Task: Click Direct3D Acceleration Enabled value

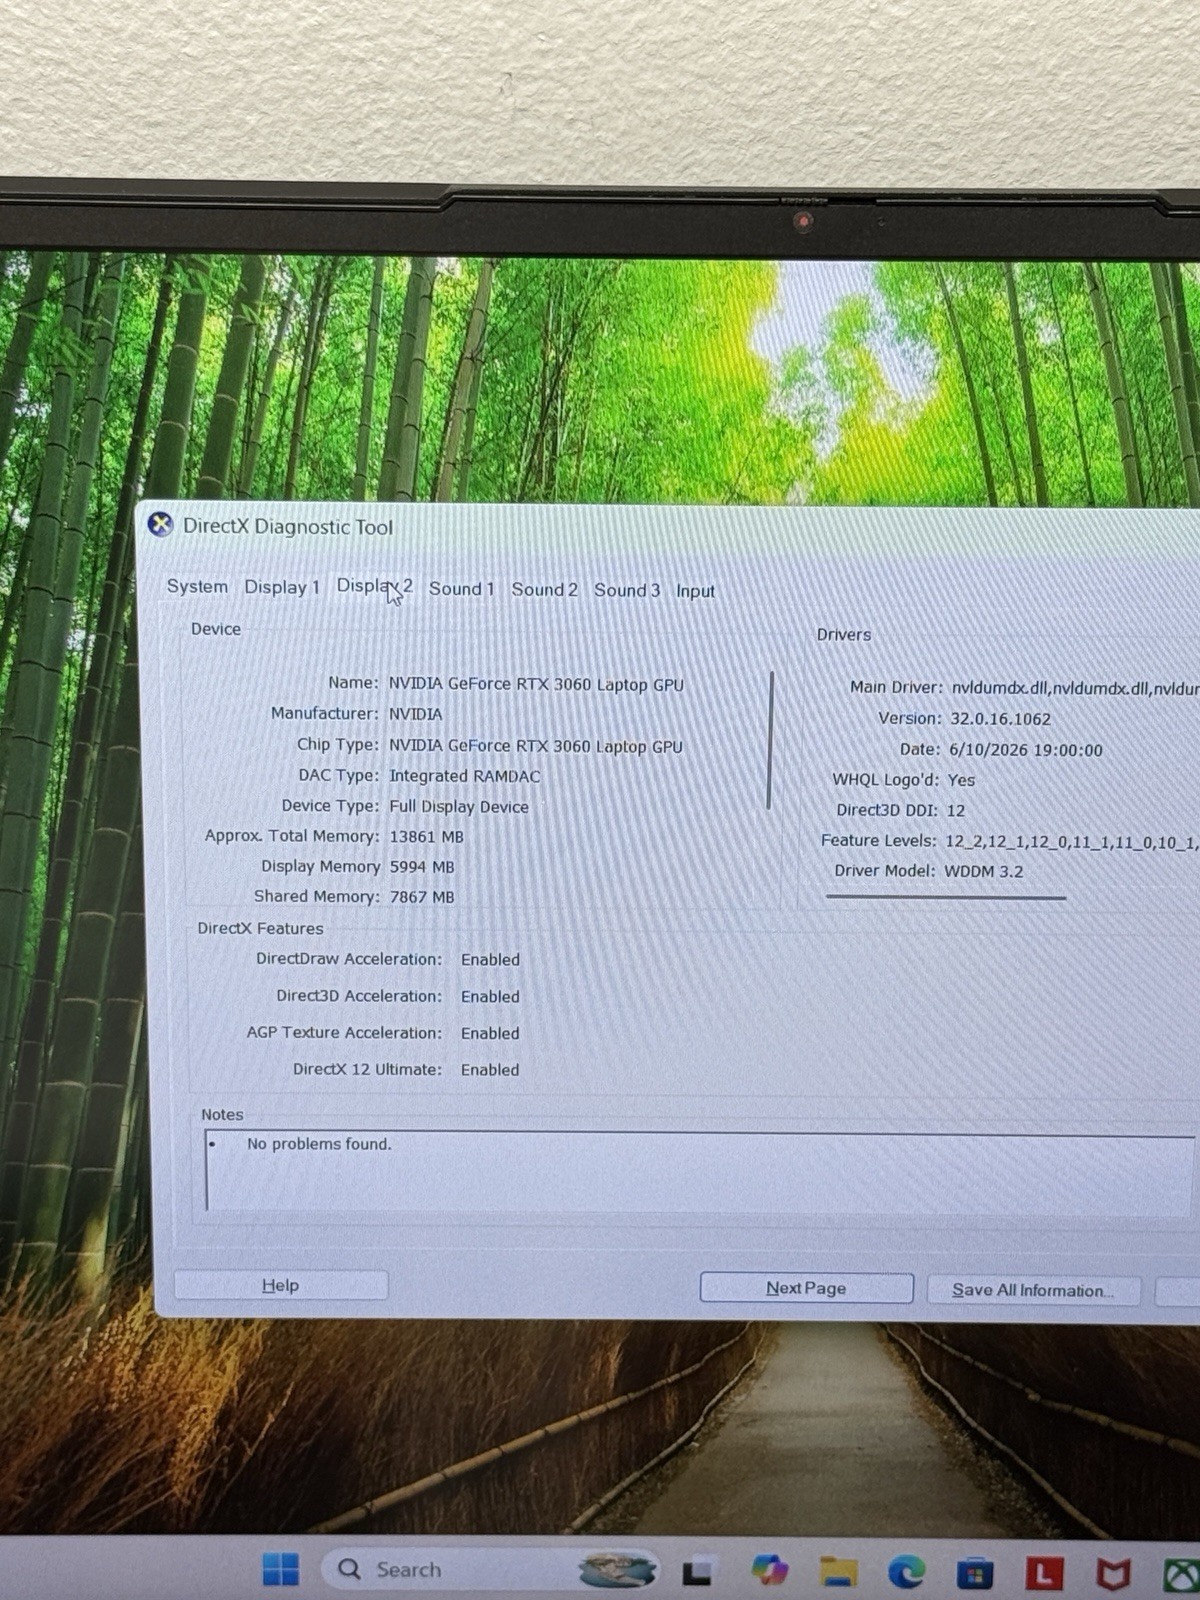Action: [x=490, y=997]
